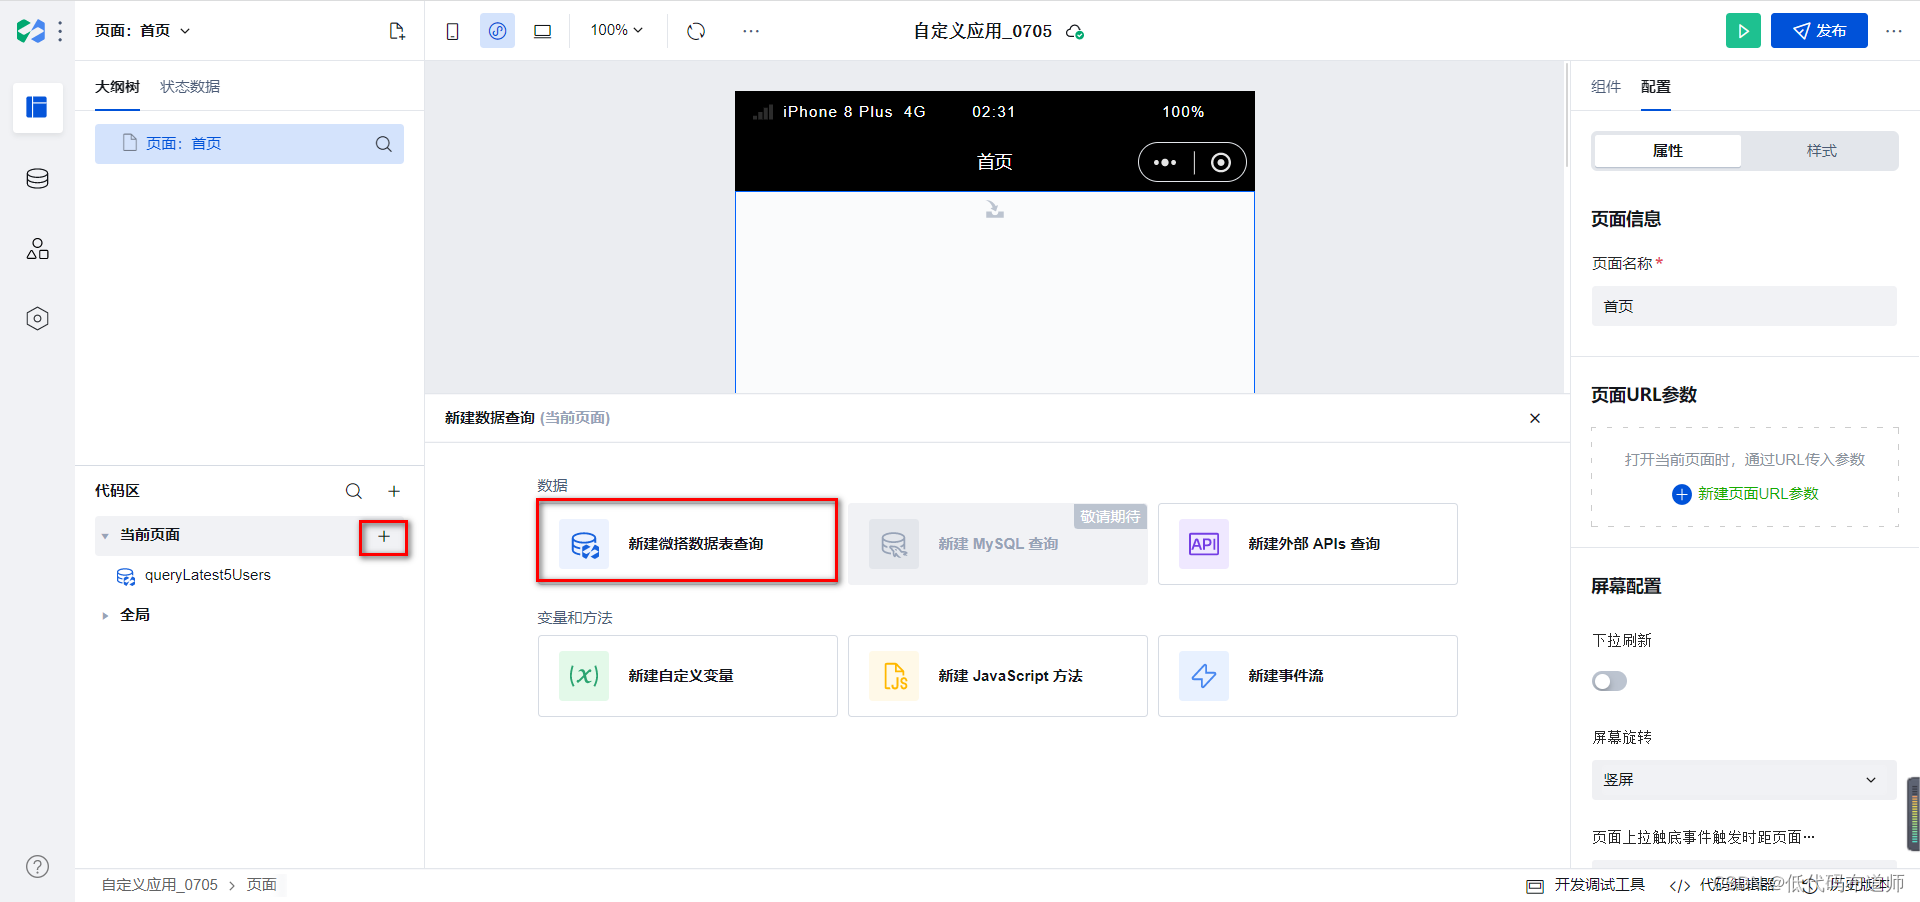Create new 外部 APIs 查询 card
The image size is (1920, 902).
pos(1308,544)
